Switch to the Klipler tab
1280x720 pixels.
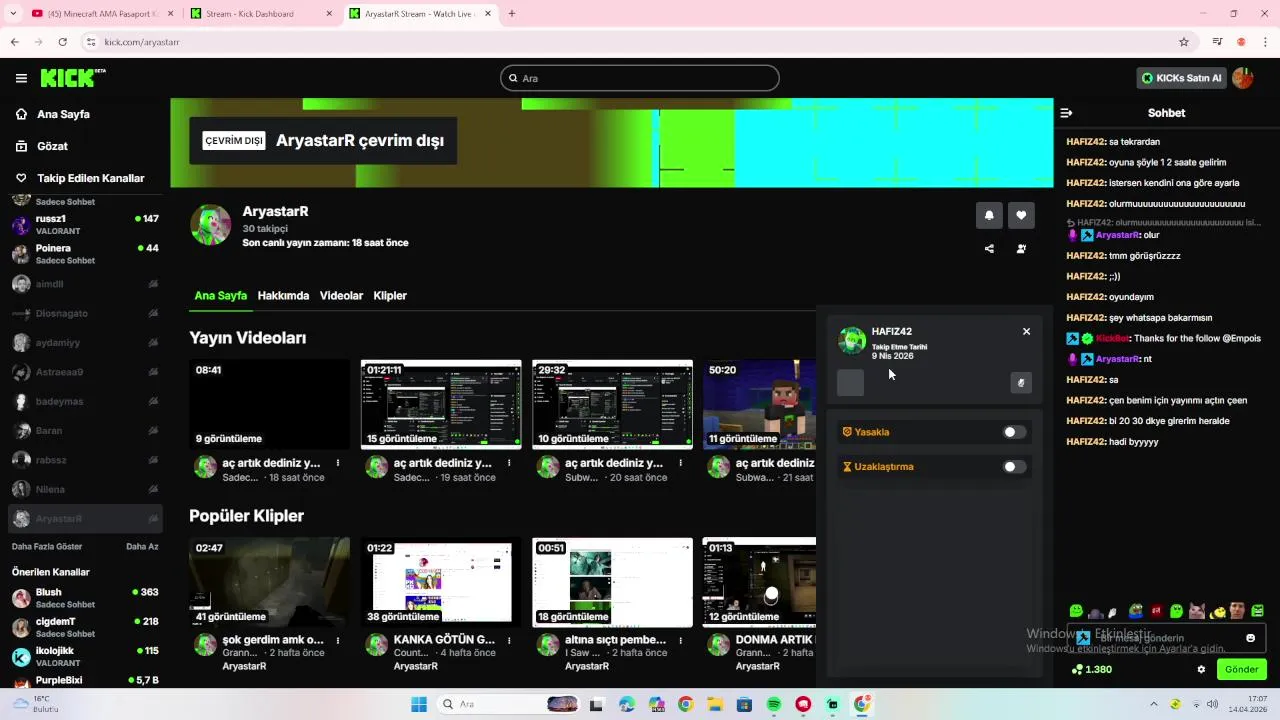390,296
